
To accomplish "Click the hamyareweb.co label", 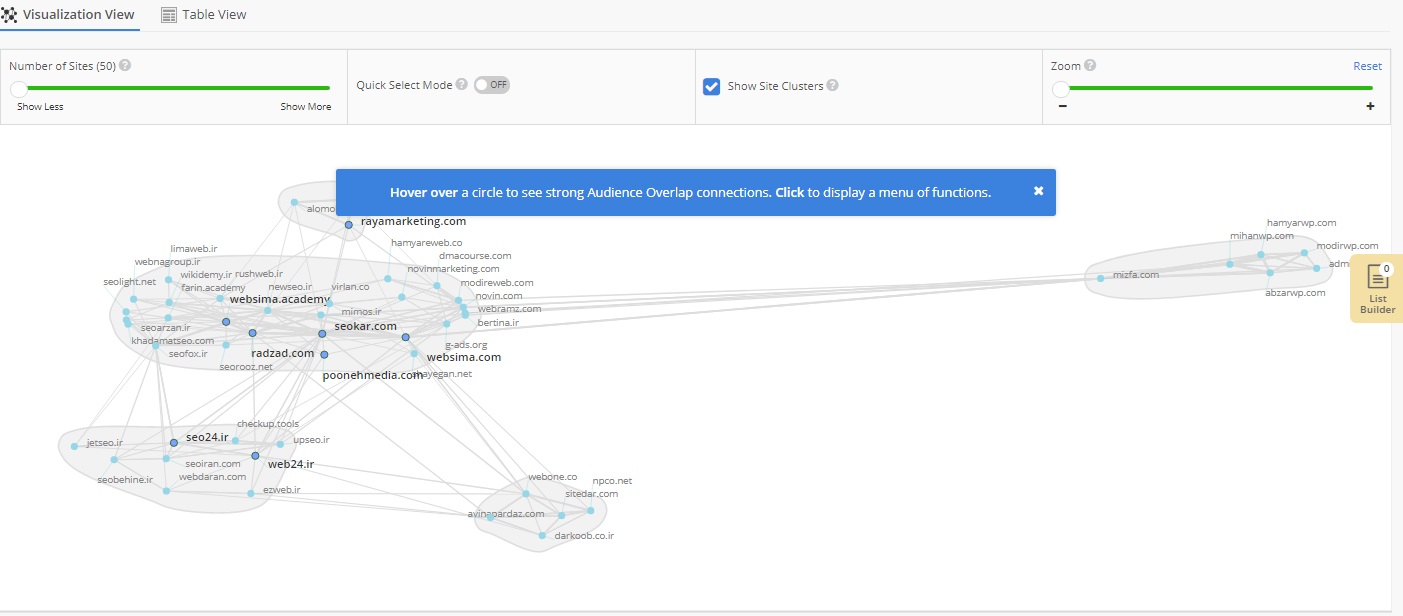I will point(427,243).
